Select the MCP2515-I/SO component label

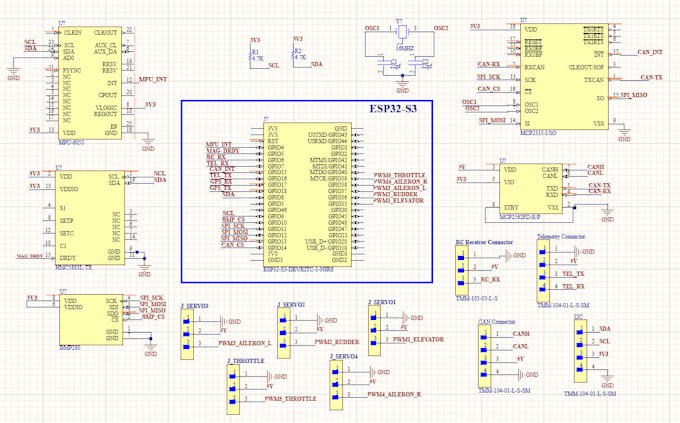pos(538,133)
